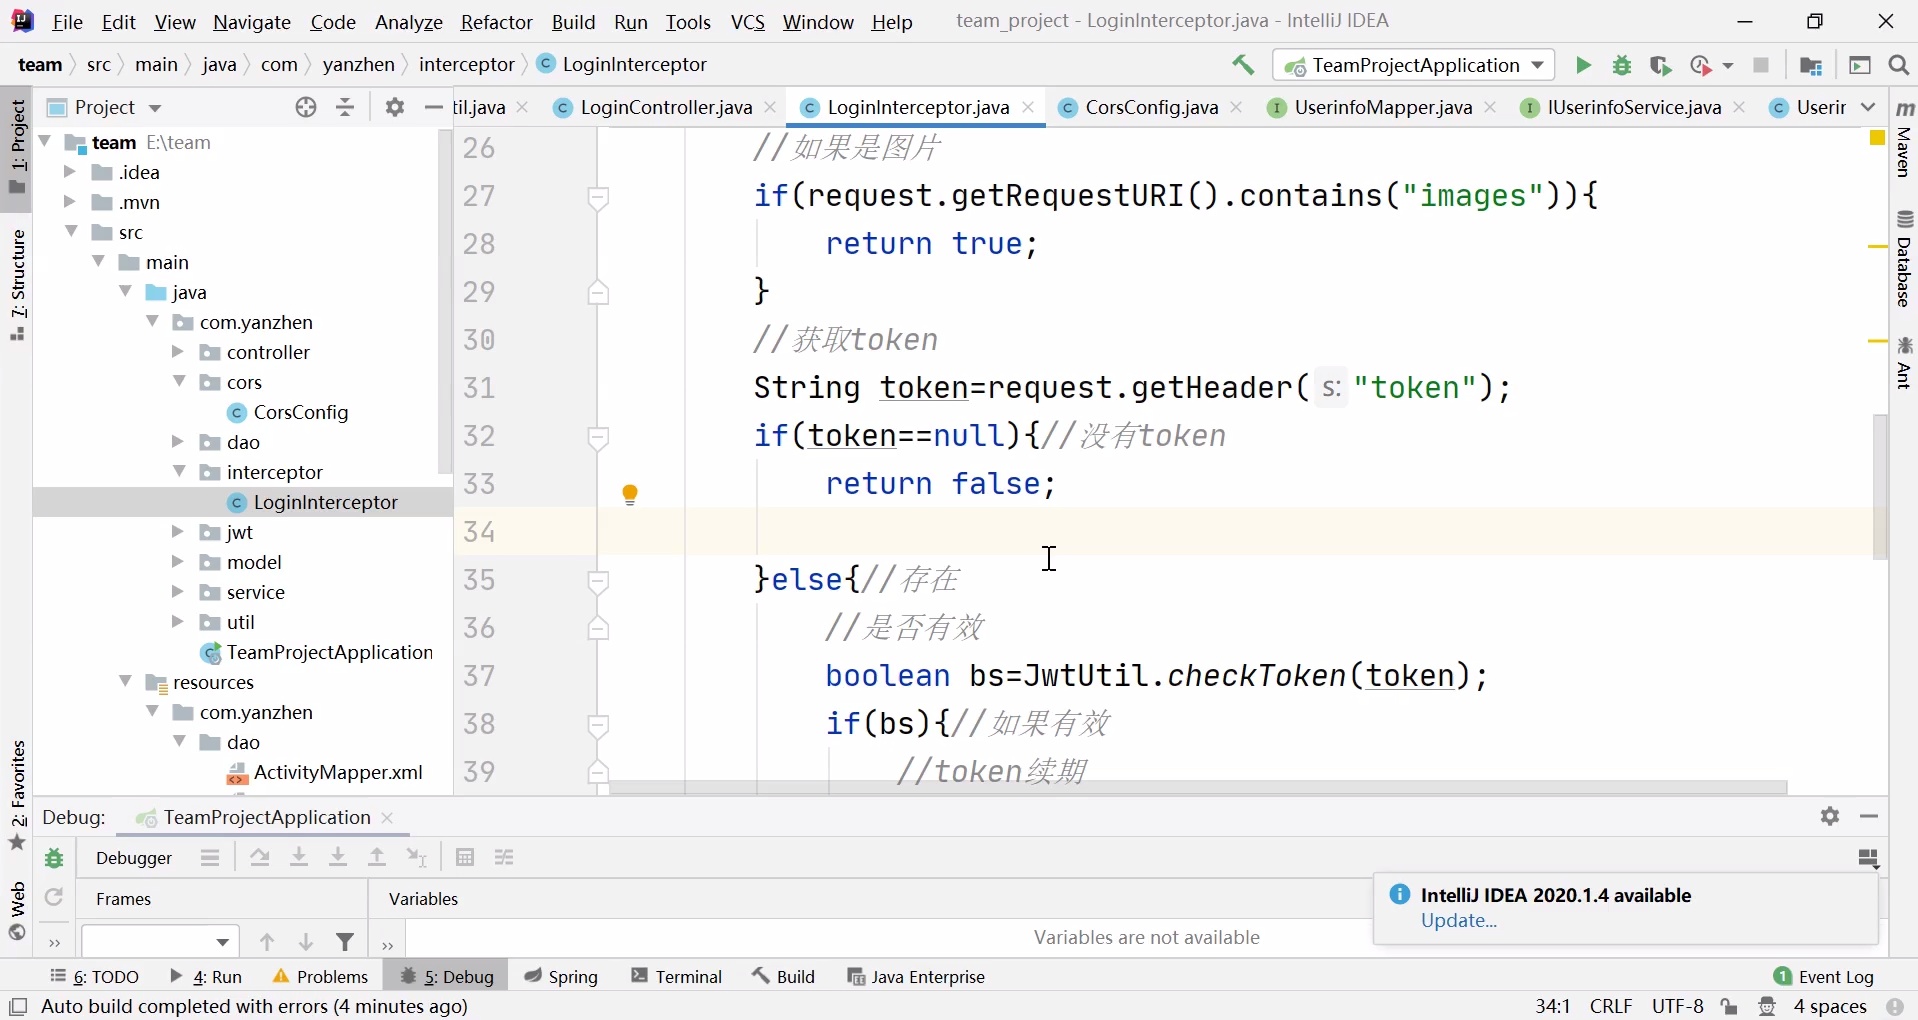Open Search Everywhere magnifier icon
Viewport: 1918px width, 1020px height.
pyautogui.click(x=1899, y=65)
